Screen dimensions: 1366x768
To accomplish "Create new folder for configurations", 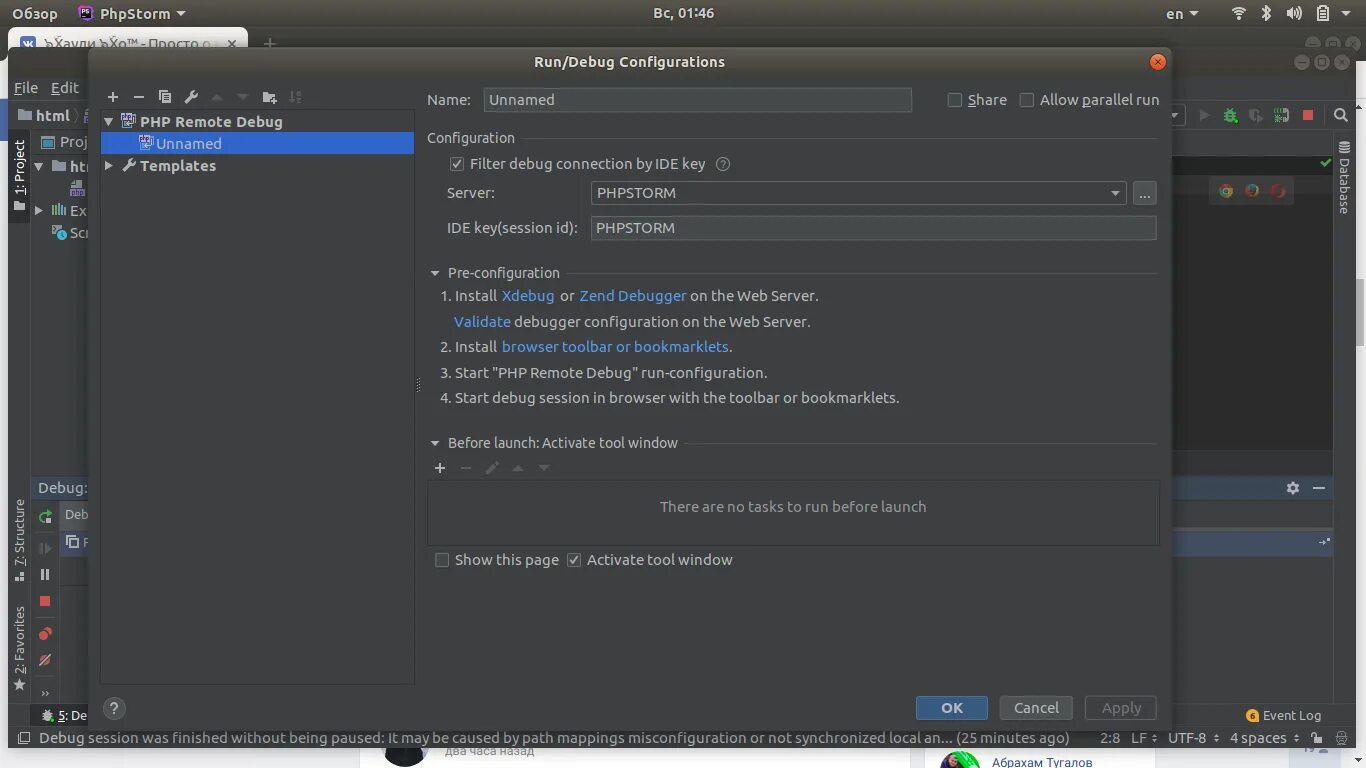I will tap(269, 97).
